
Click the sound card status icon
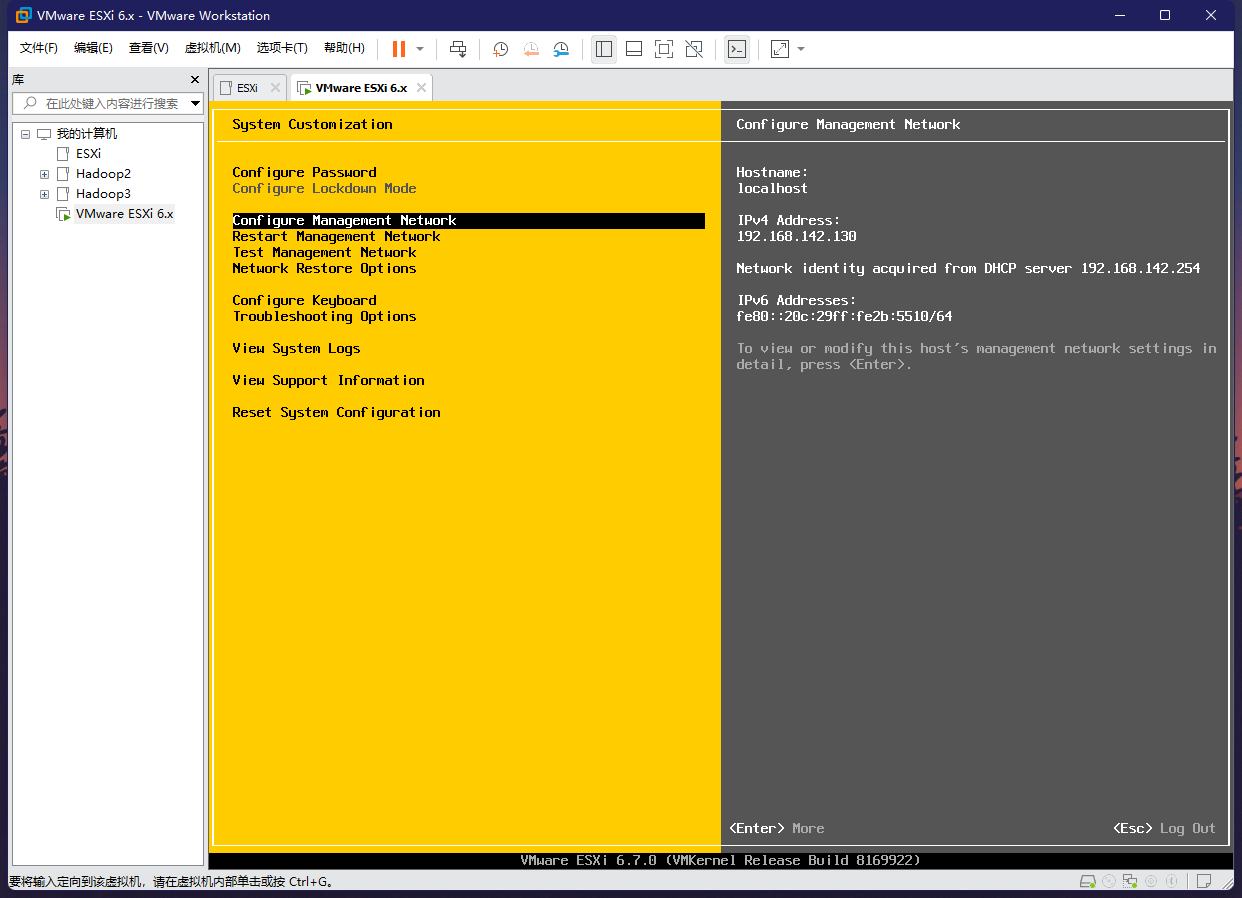(x=1151, y=881)
